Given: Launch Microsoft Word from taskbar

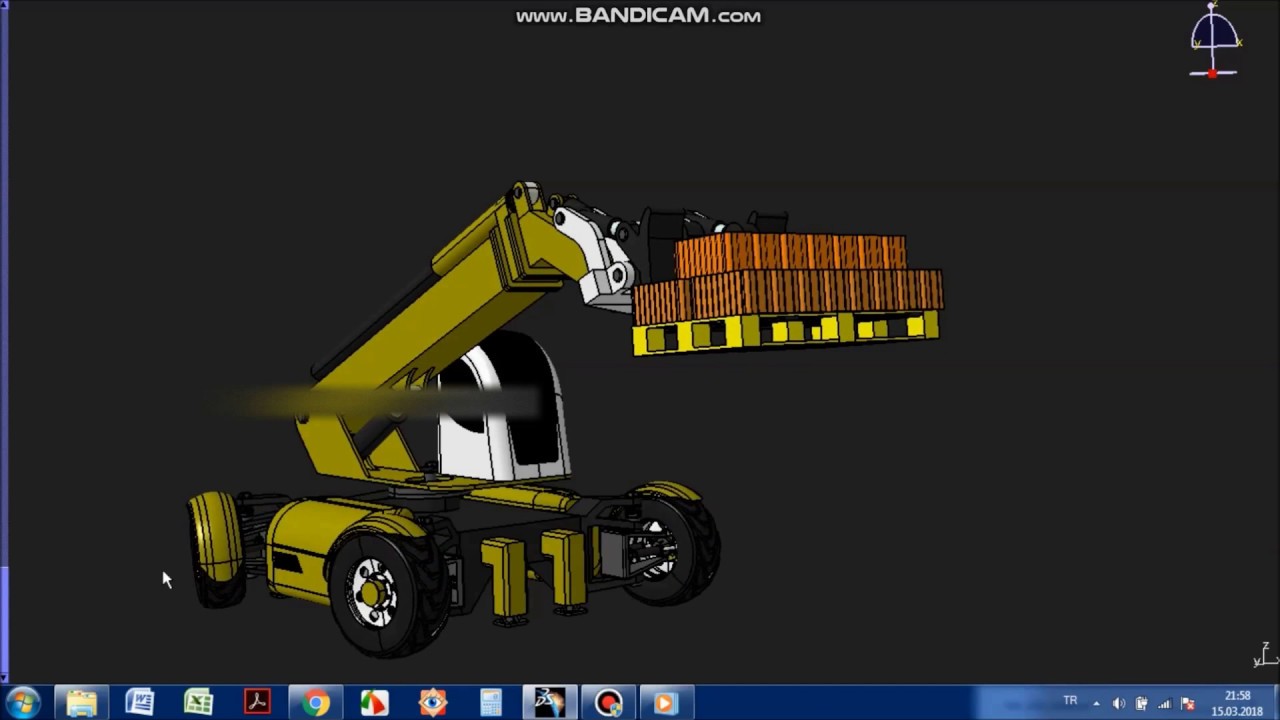Looking at the screenshot, I should pyautogui.click(x=140, y=702).
